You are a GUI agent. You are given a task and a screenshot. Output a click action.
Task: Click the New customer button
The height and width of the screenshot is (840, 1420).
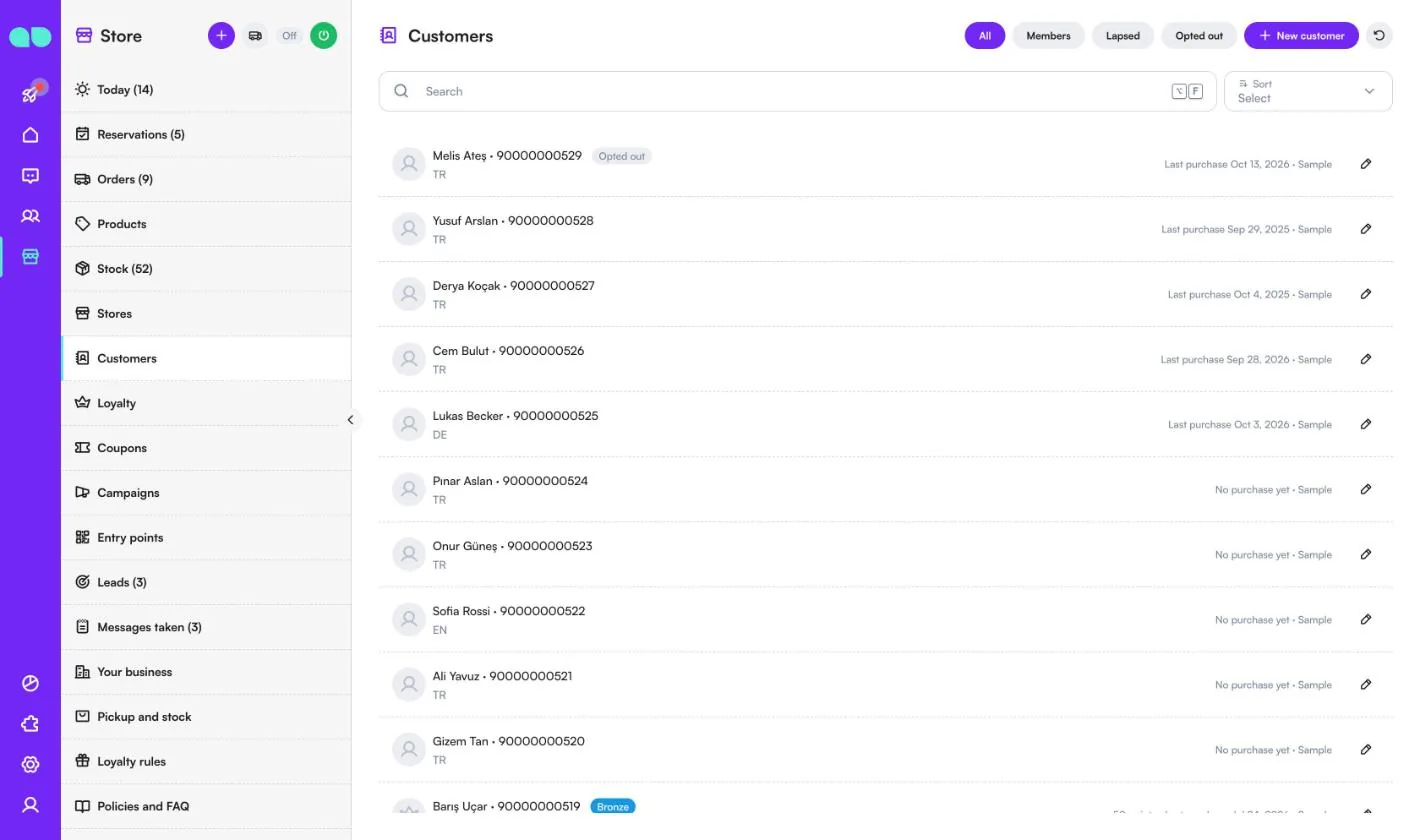(1301, 36)
